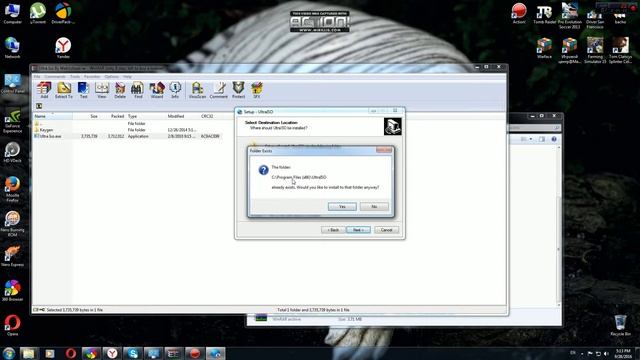Open the Tomb Raider desktop shortcut
640x360 pixels.
[x=544, y=15]
